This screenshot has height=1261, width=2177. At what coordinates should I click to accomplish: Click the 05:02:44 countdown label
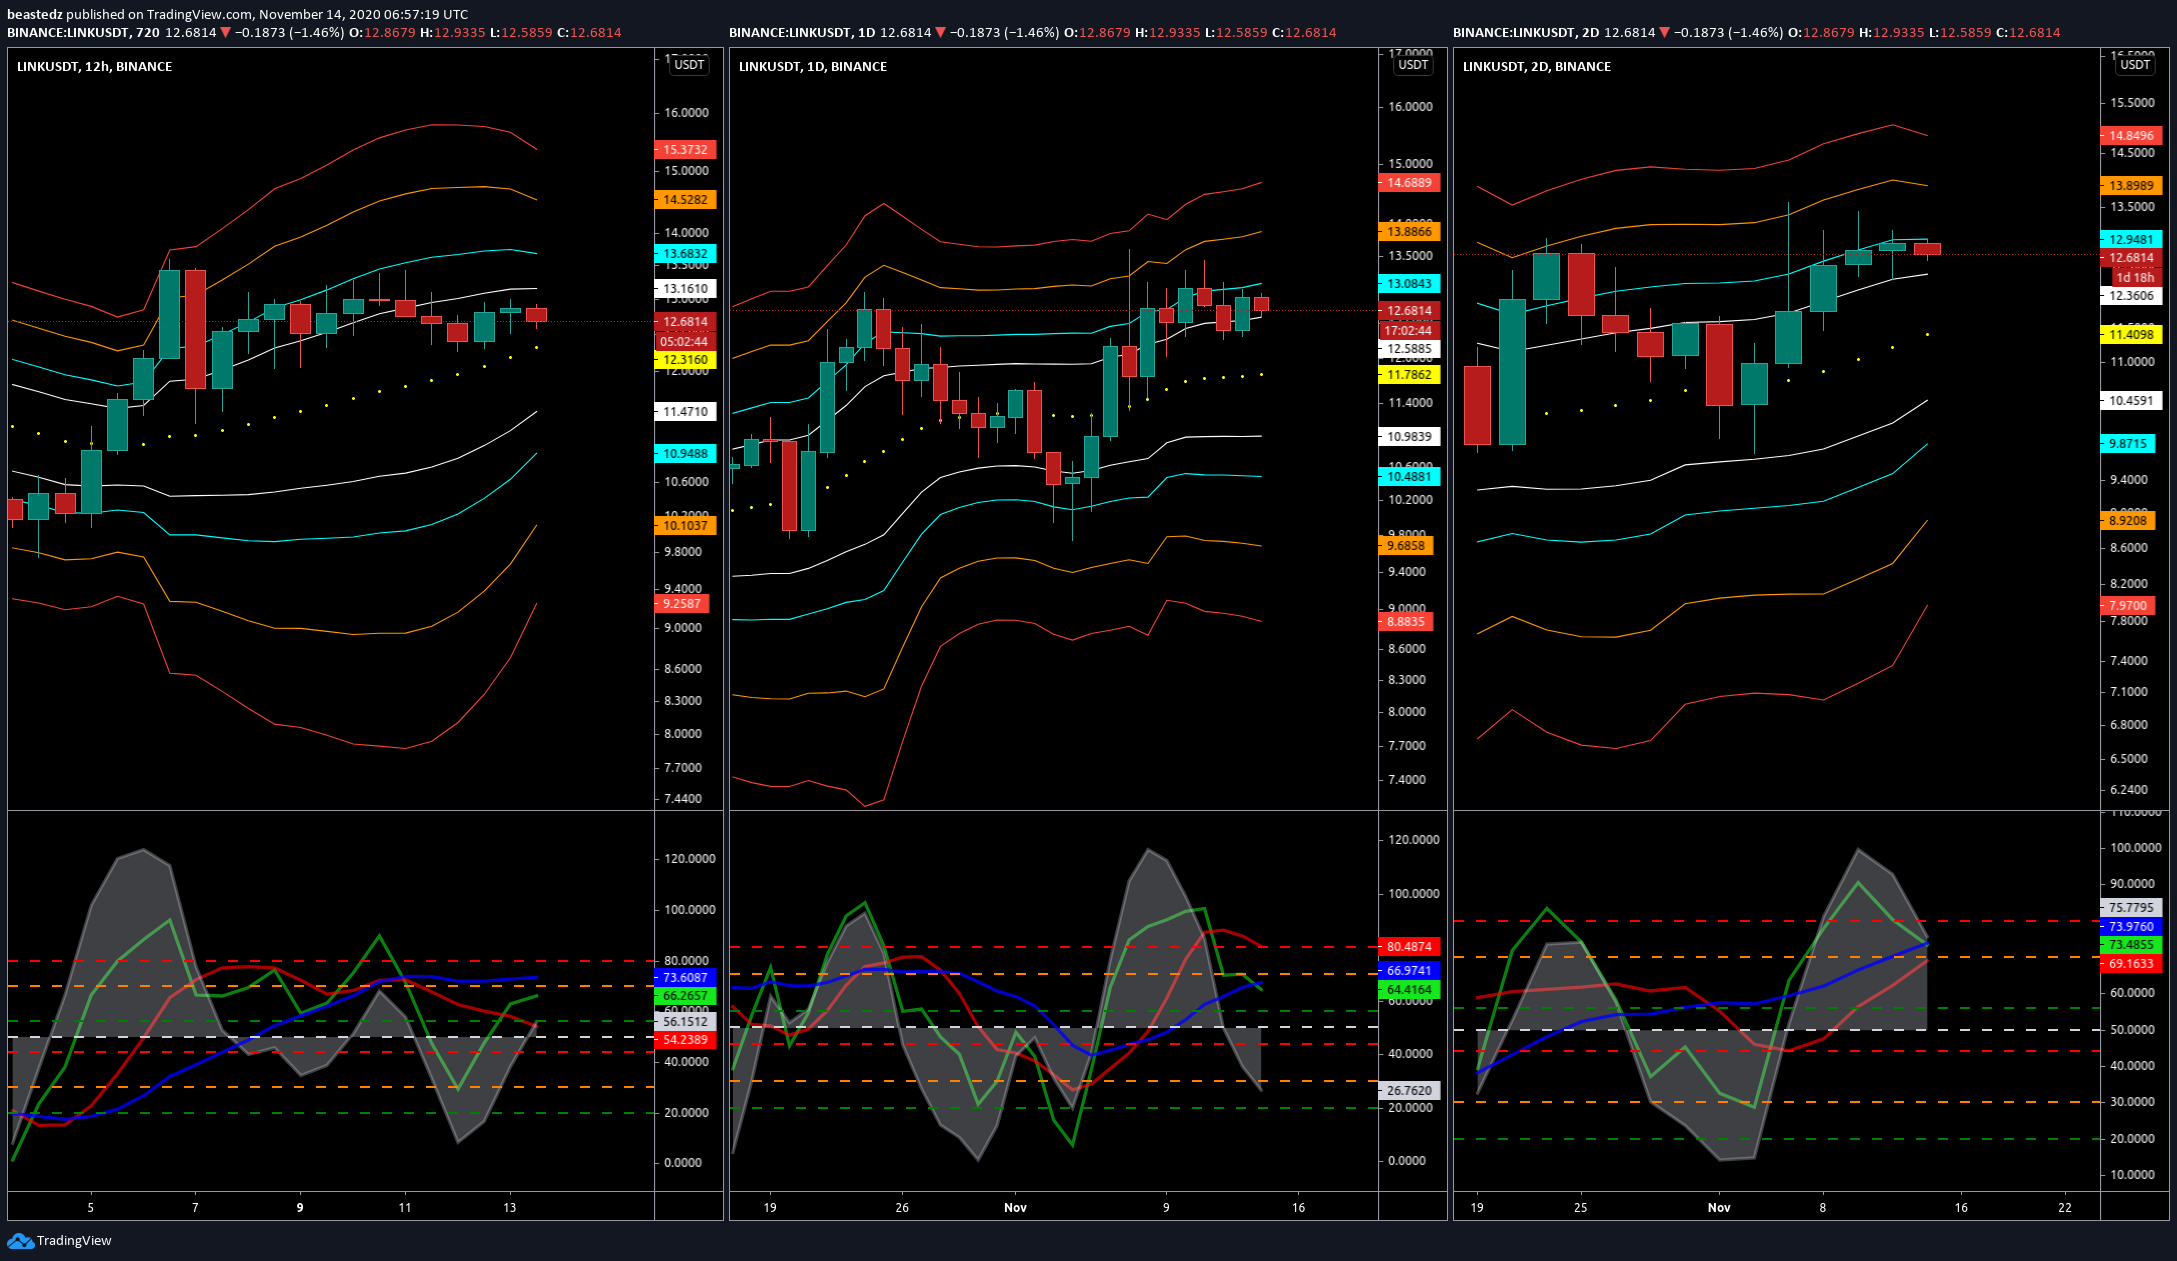point(685,342)
